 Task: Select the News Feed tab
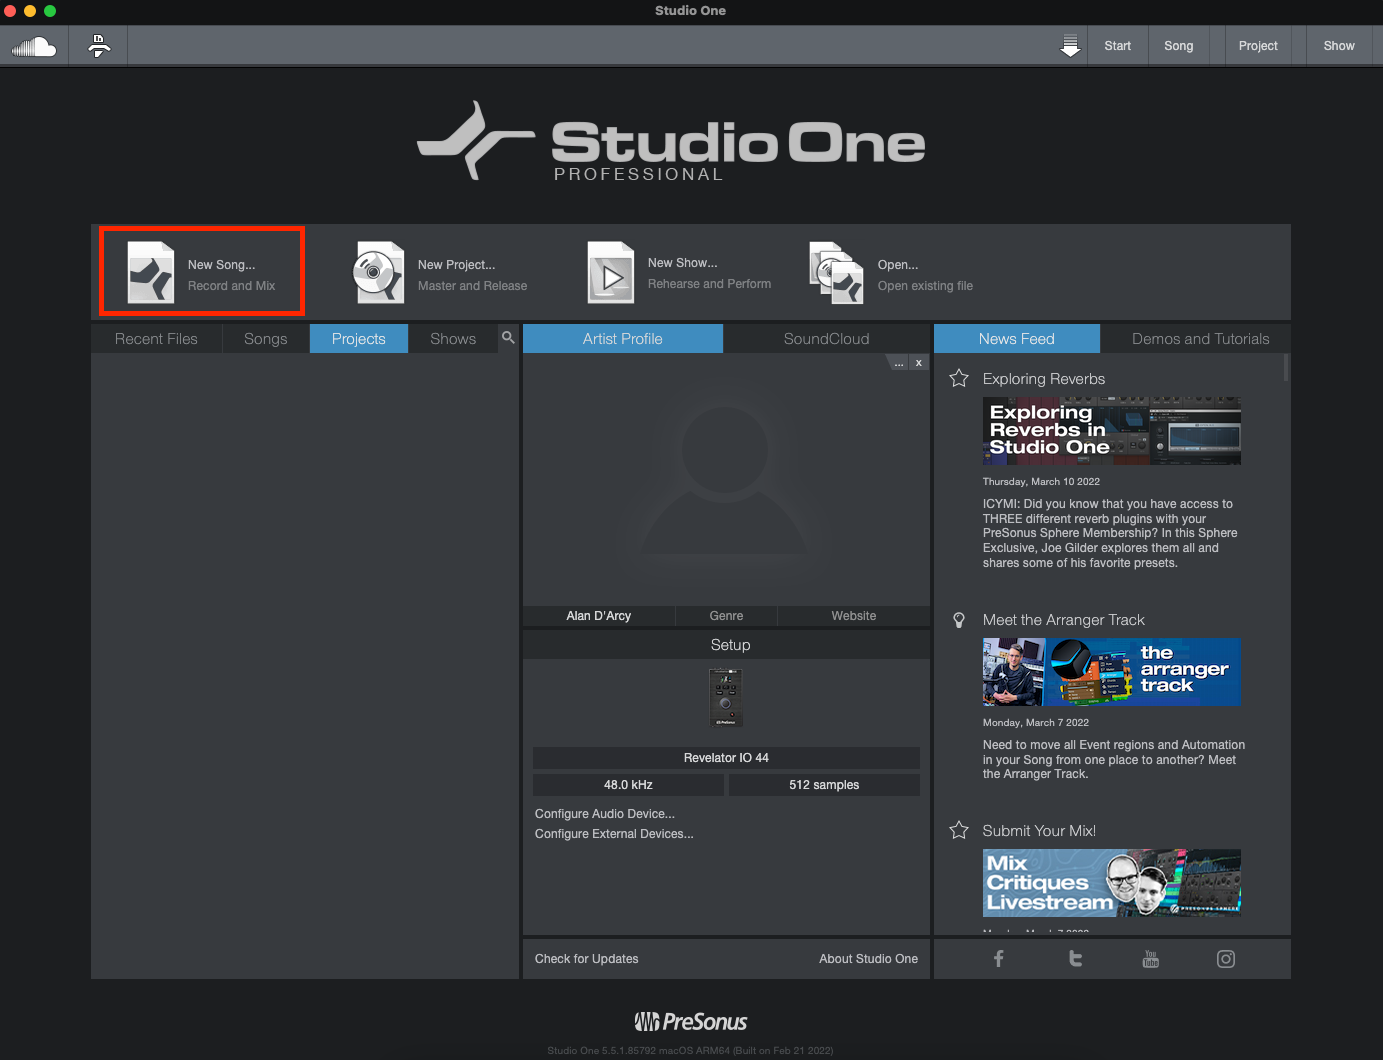tap(1017, 339)
